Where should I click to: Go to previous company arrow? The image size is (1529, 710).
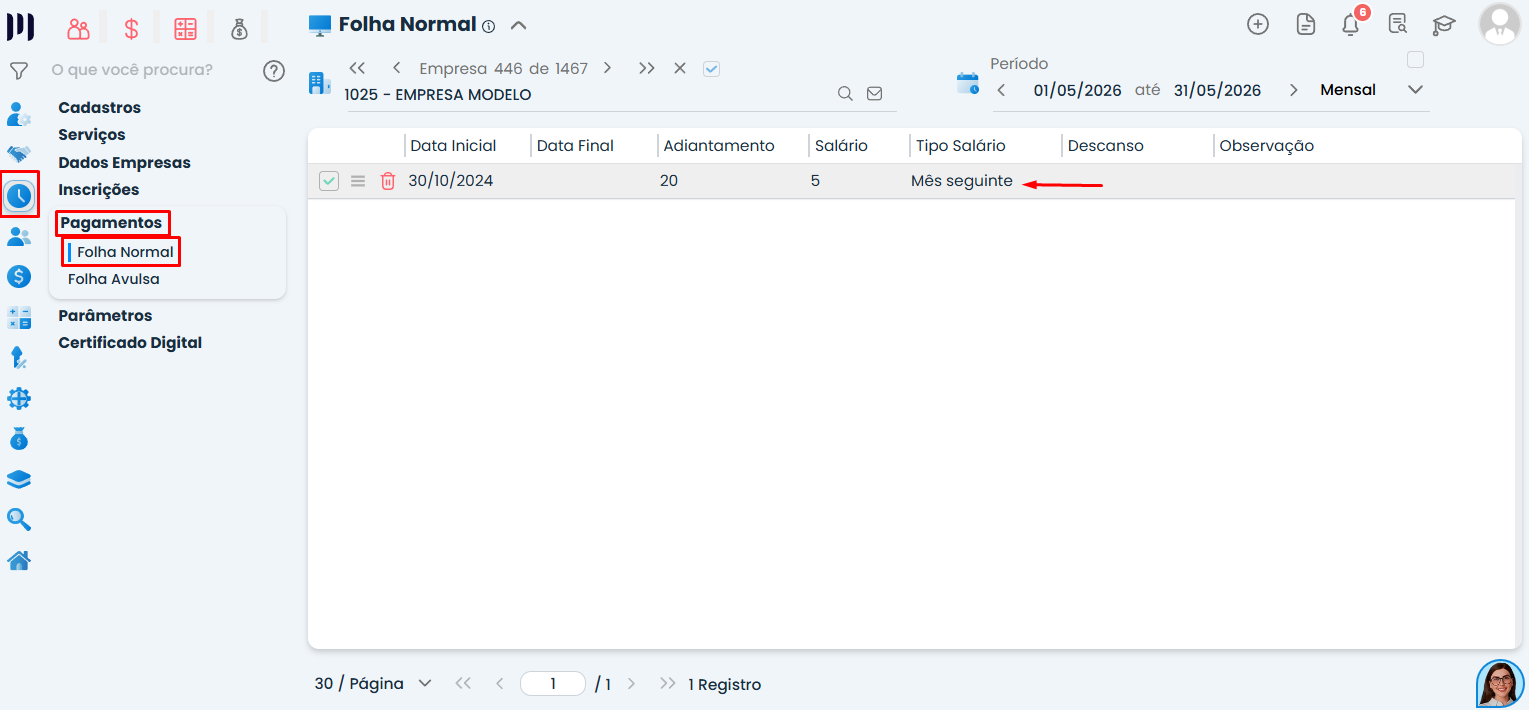pyautogui.click(x=396, y=68)
